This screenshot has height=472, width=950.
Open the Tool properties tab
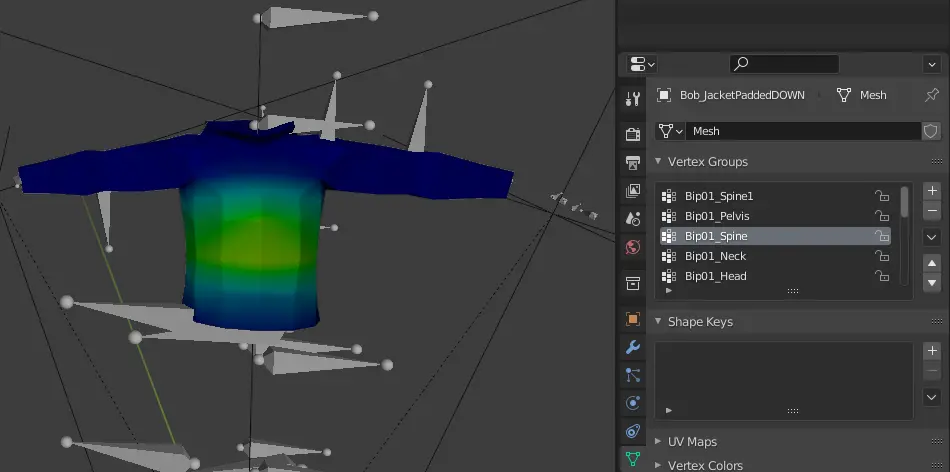point(633,99)
